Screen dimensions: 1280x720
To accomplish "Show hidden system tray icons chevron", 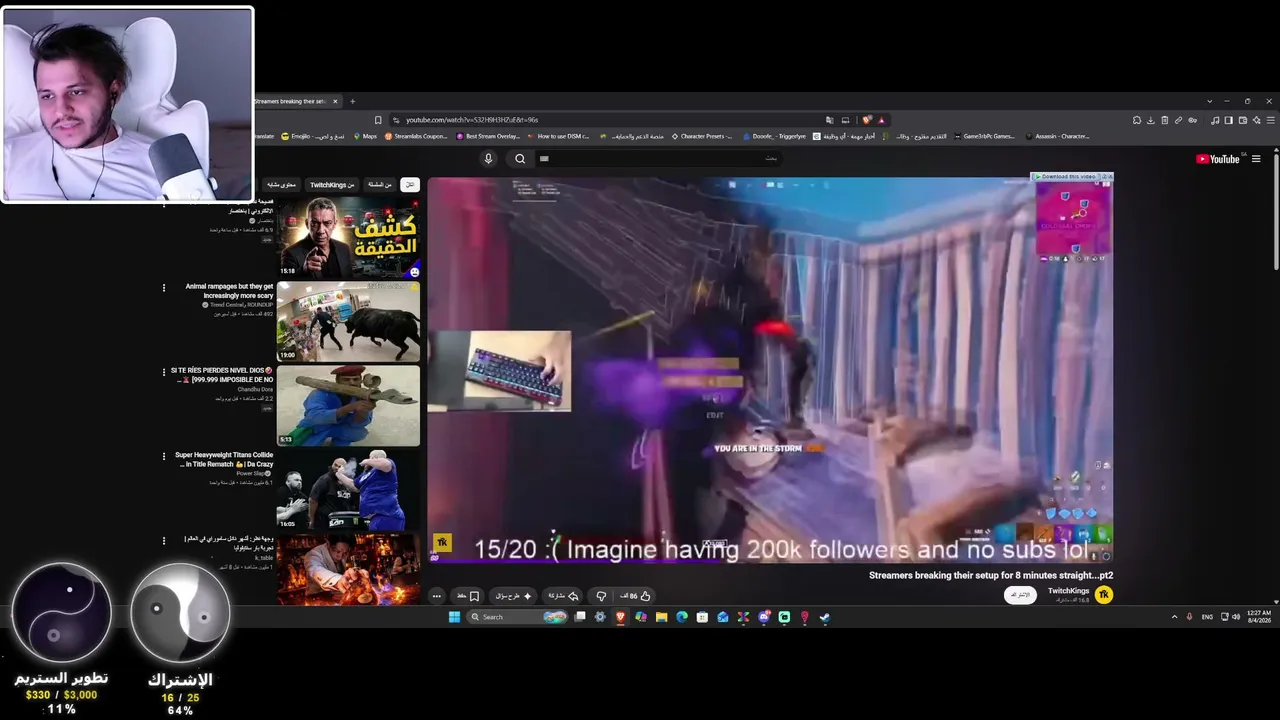I will [x=1174, y=617].
